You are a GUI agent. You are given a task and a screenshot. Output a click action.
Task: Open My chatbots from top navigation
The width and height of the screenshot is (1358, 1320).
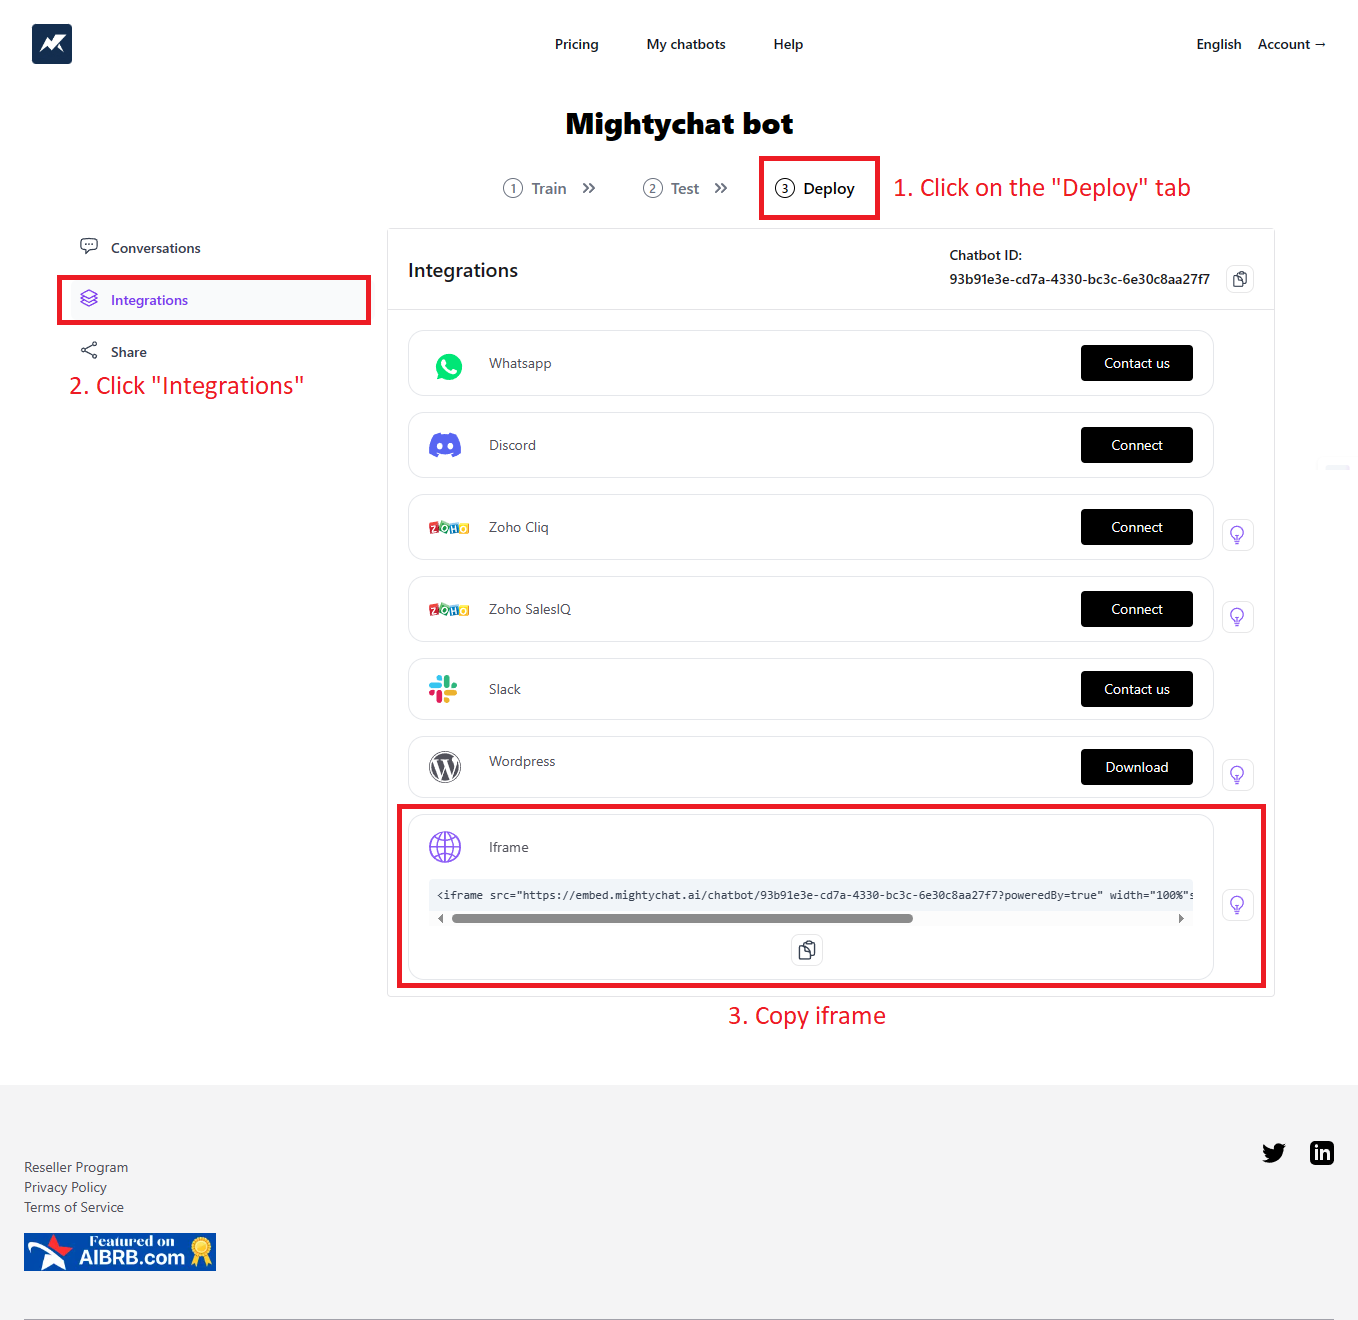686,44
